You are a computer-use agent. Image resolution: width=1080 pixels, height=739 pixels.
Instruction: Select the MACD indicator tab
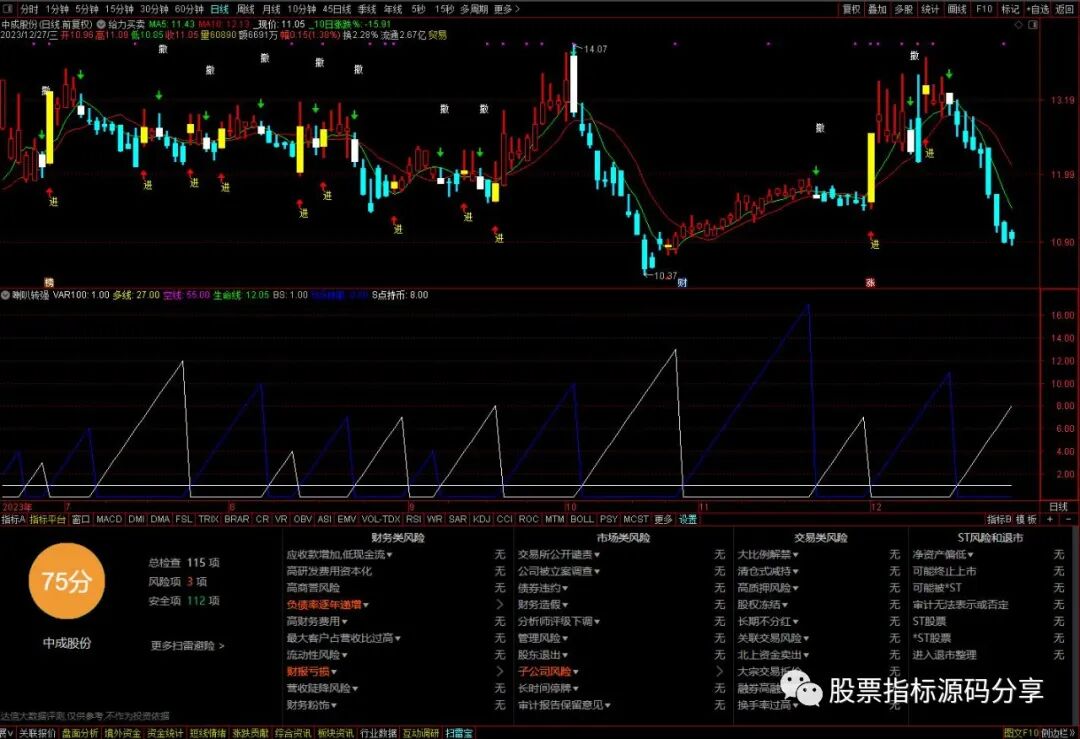click(109, 519)
